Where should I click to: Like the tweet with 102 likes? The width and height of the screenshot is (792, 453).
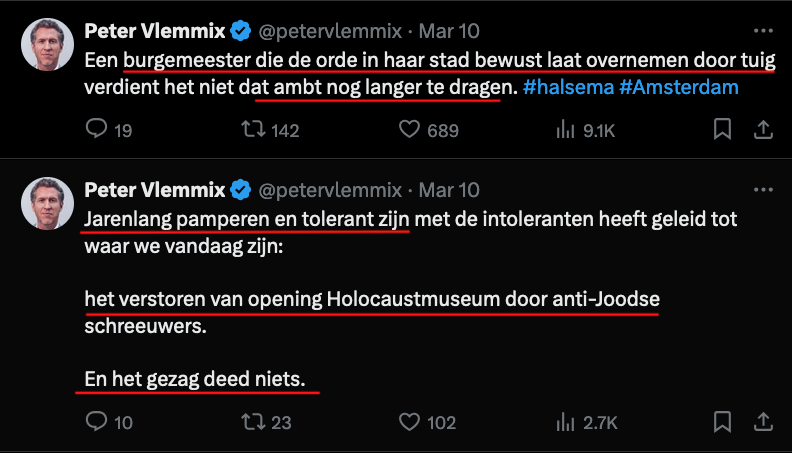click(408, 422)
